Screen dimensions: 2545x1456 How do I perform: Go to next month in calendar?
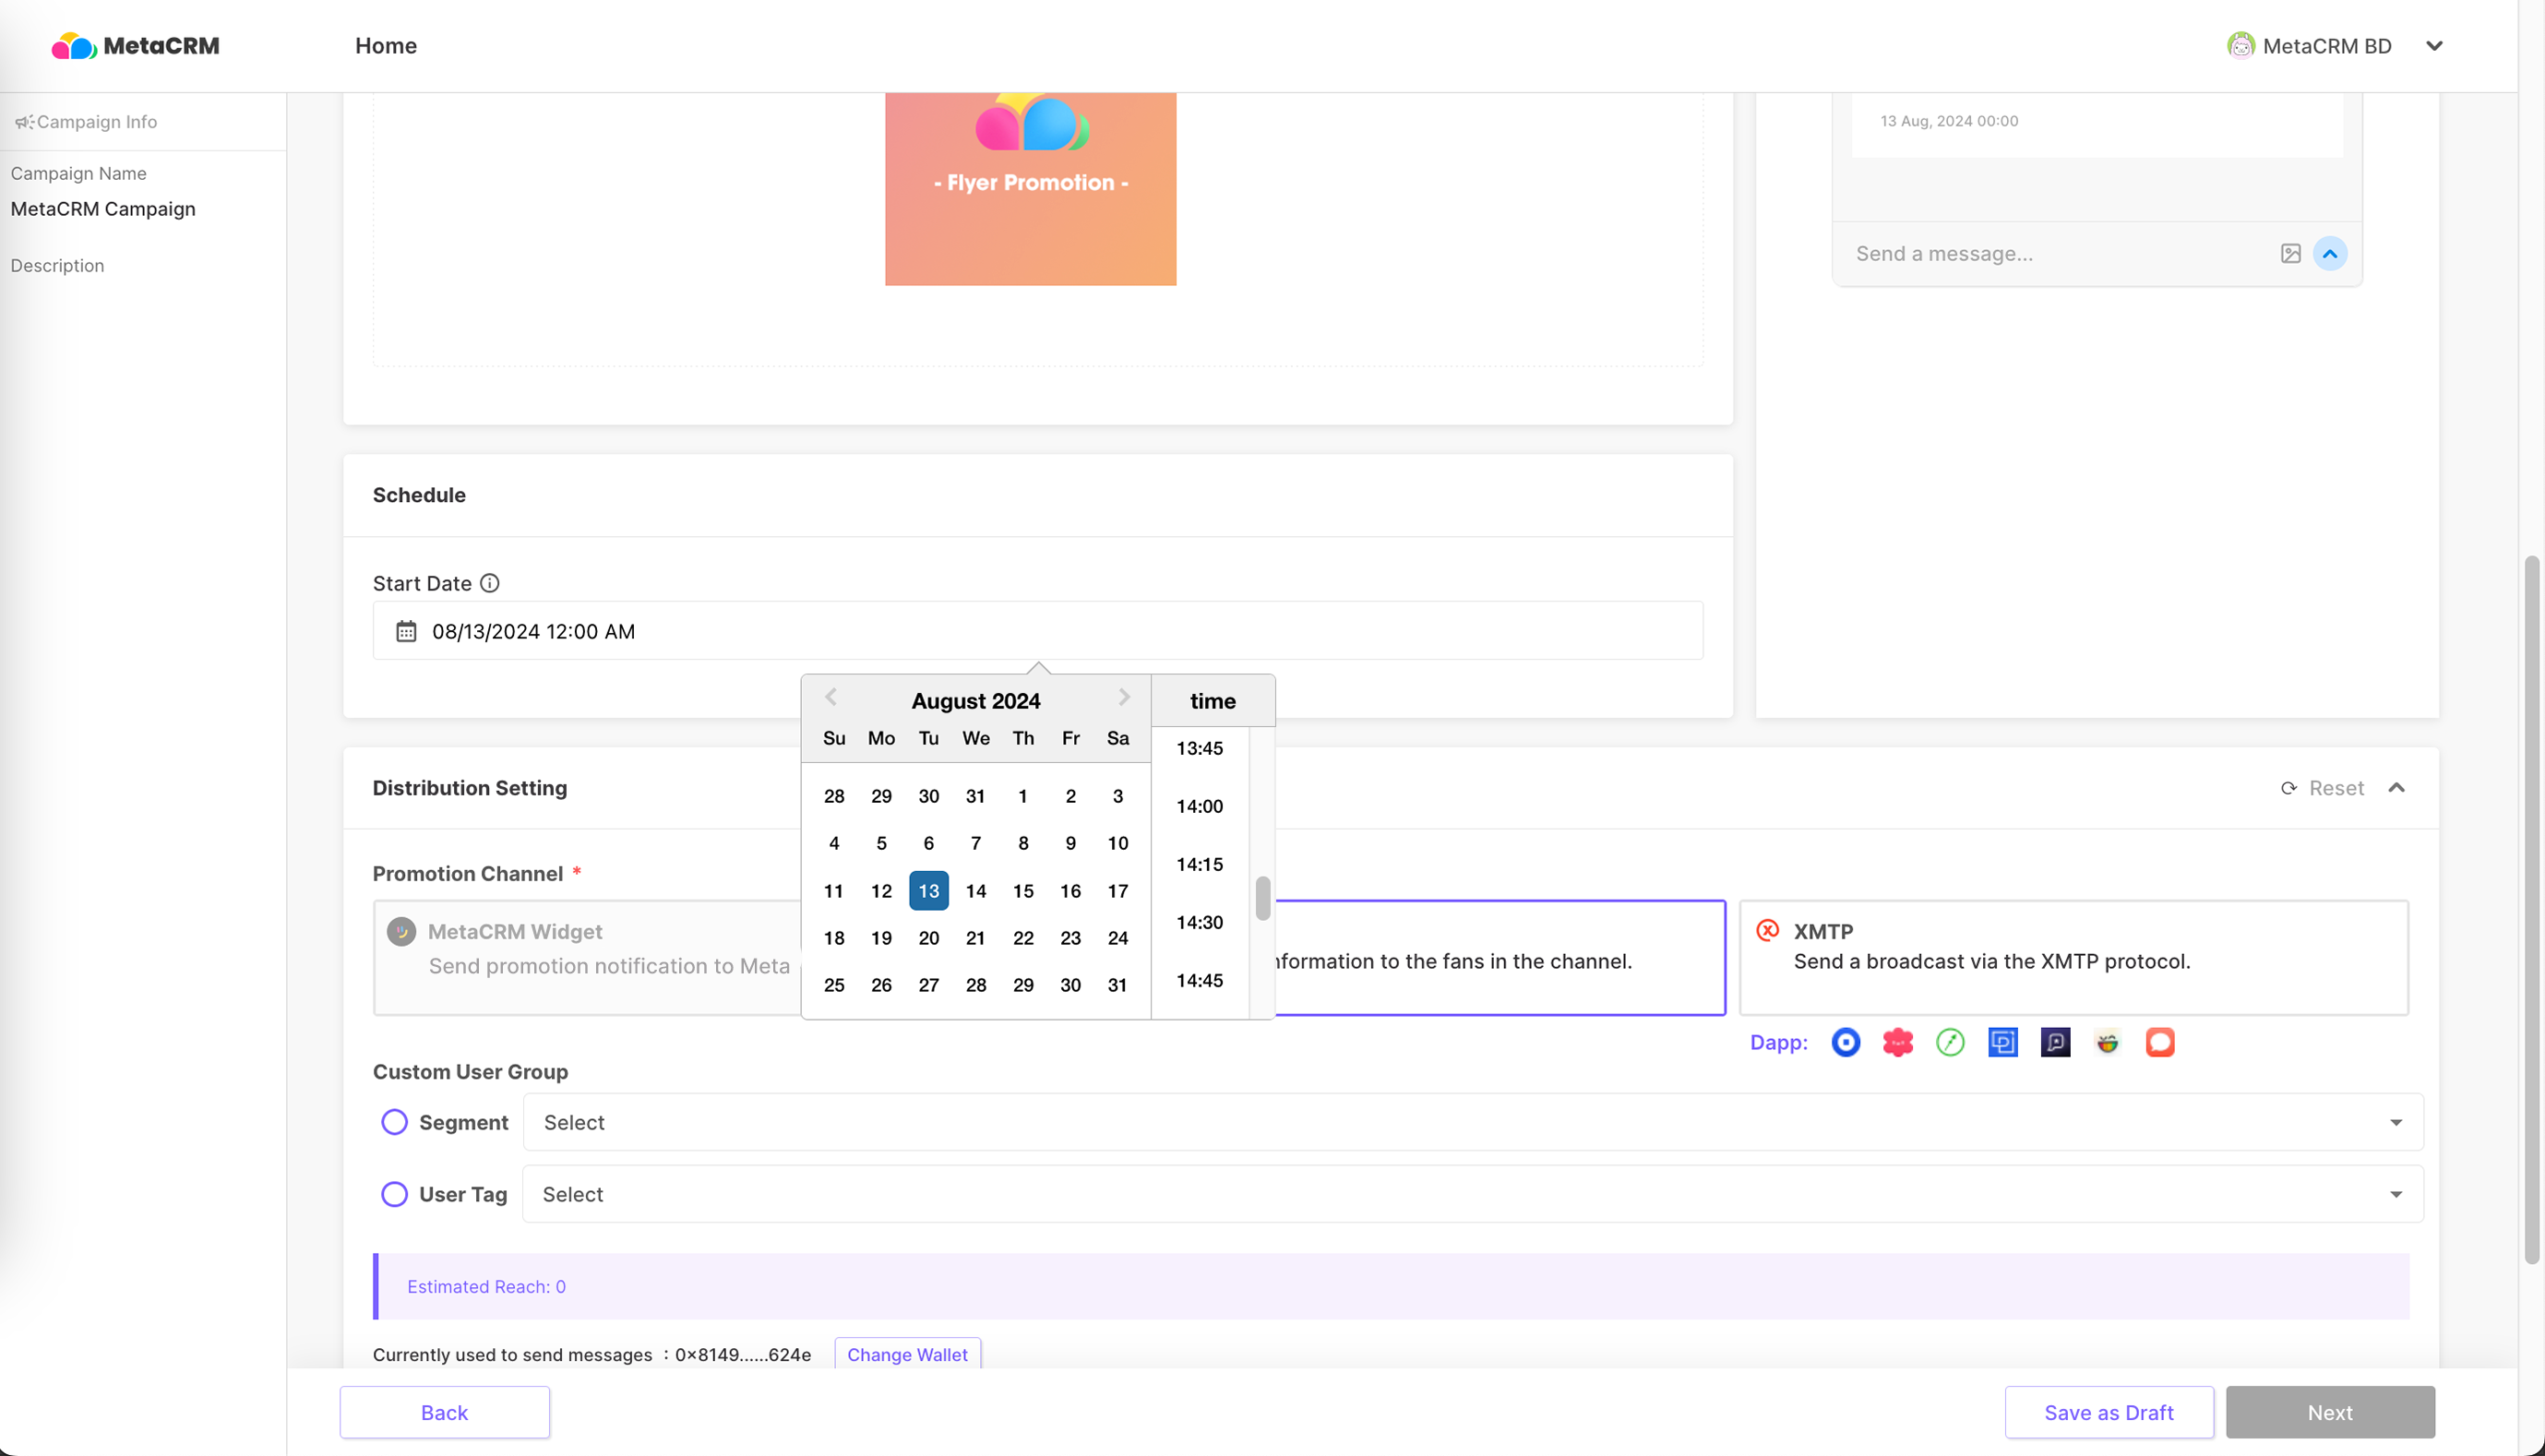click(1124, 697)
